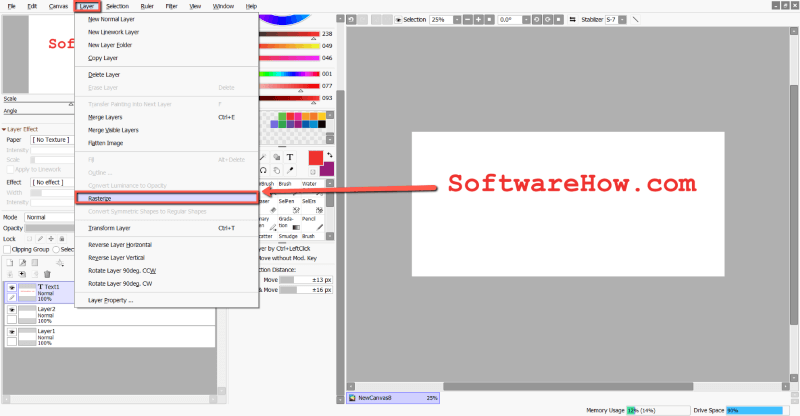
Task: Open the Filter menu
Action: click(171, 6)
